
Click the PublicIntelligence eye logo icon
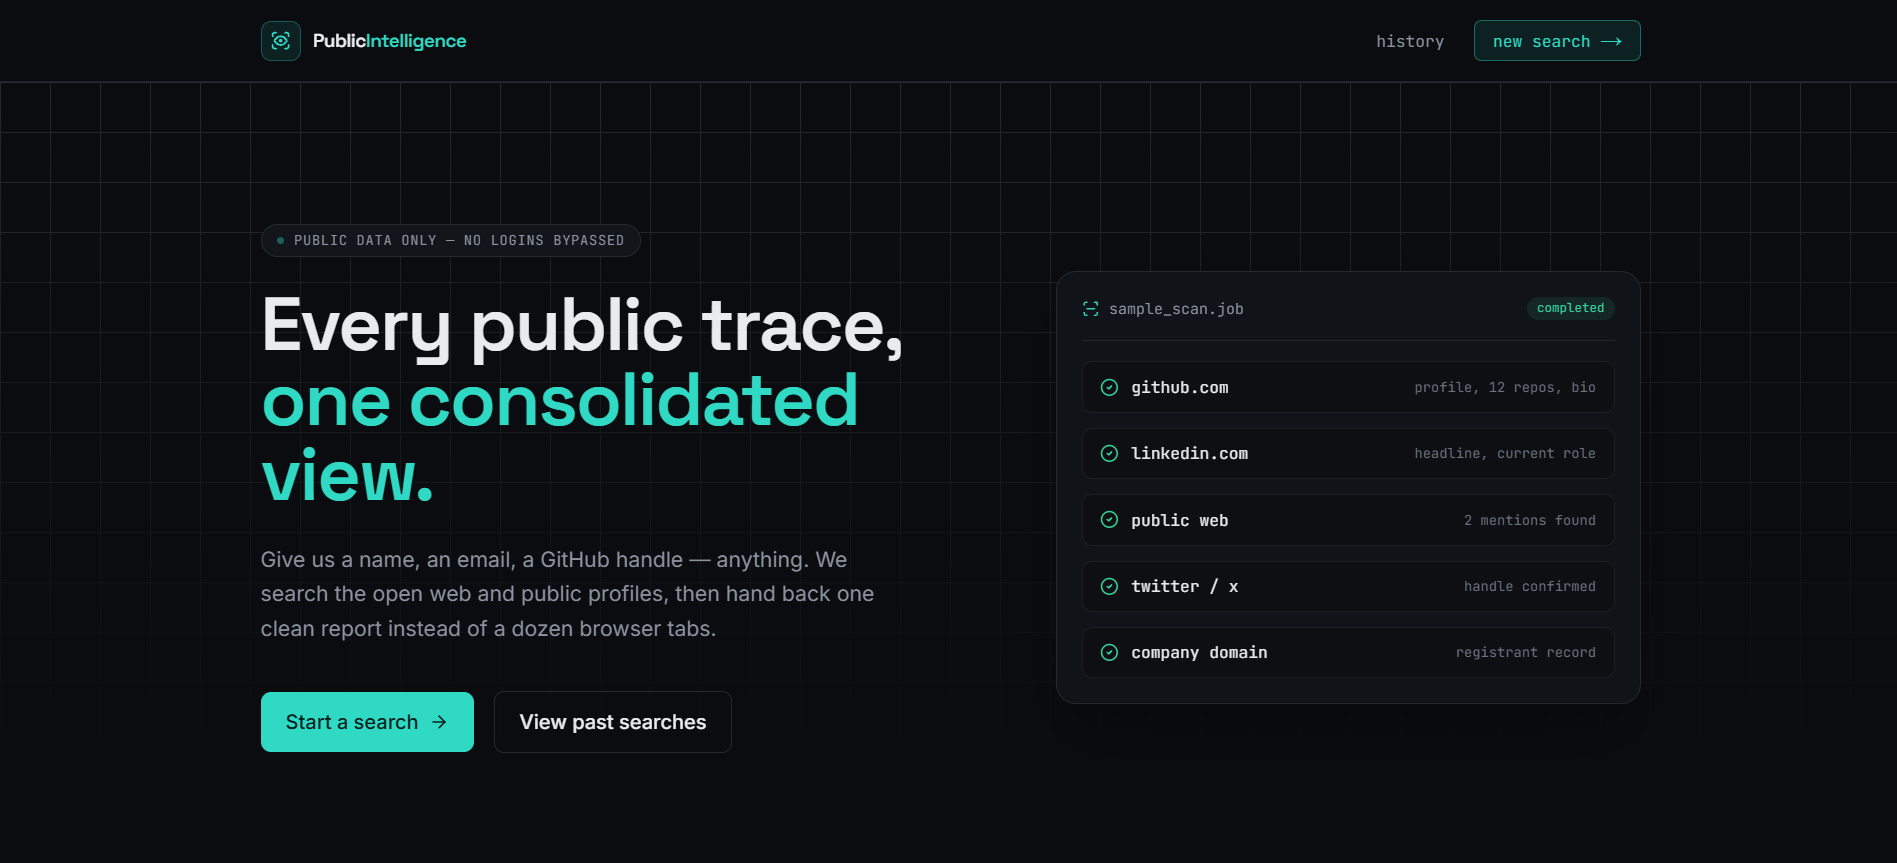pos(281,41)
